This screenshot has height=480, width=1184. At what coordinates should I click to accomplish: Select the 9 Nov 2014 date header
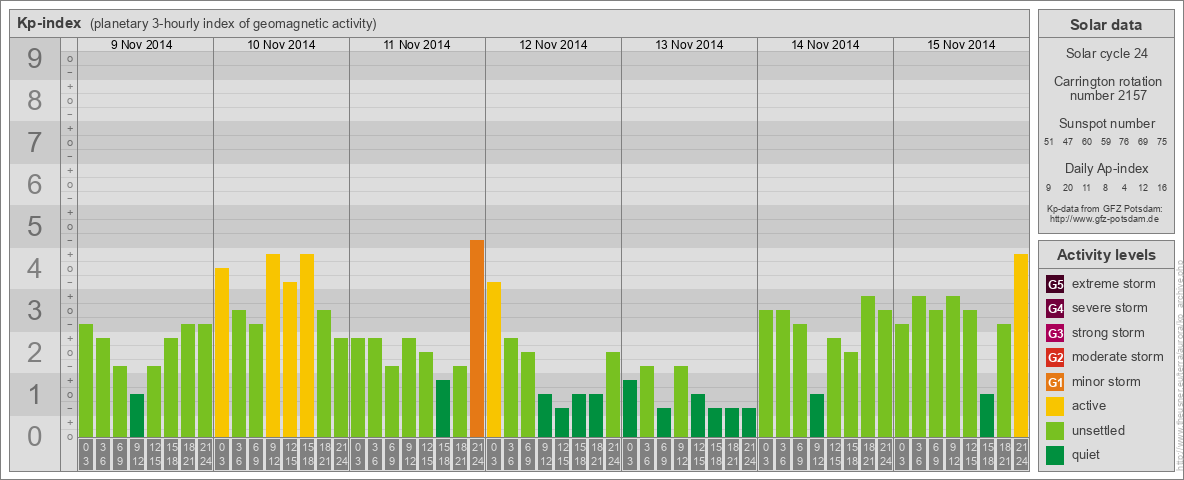141,45
